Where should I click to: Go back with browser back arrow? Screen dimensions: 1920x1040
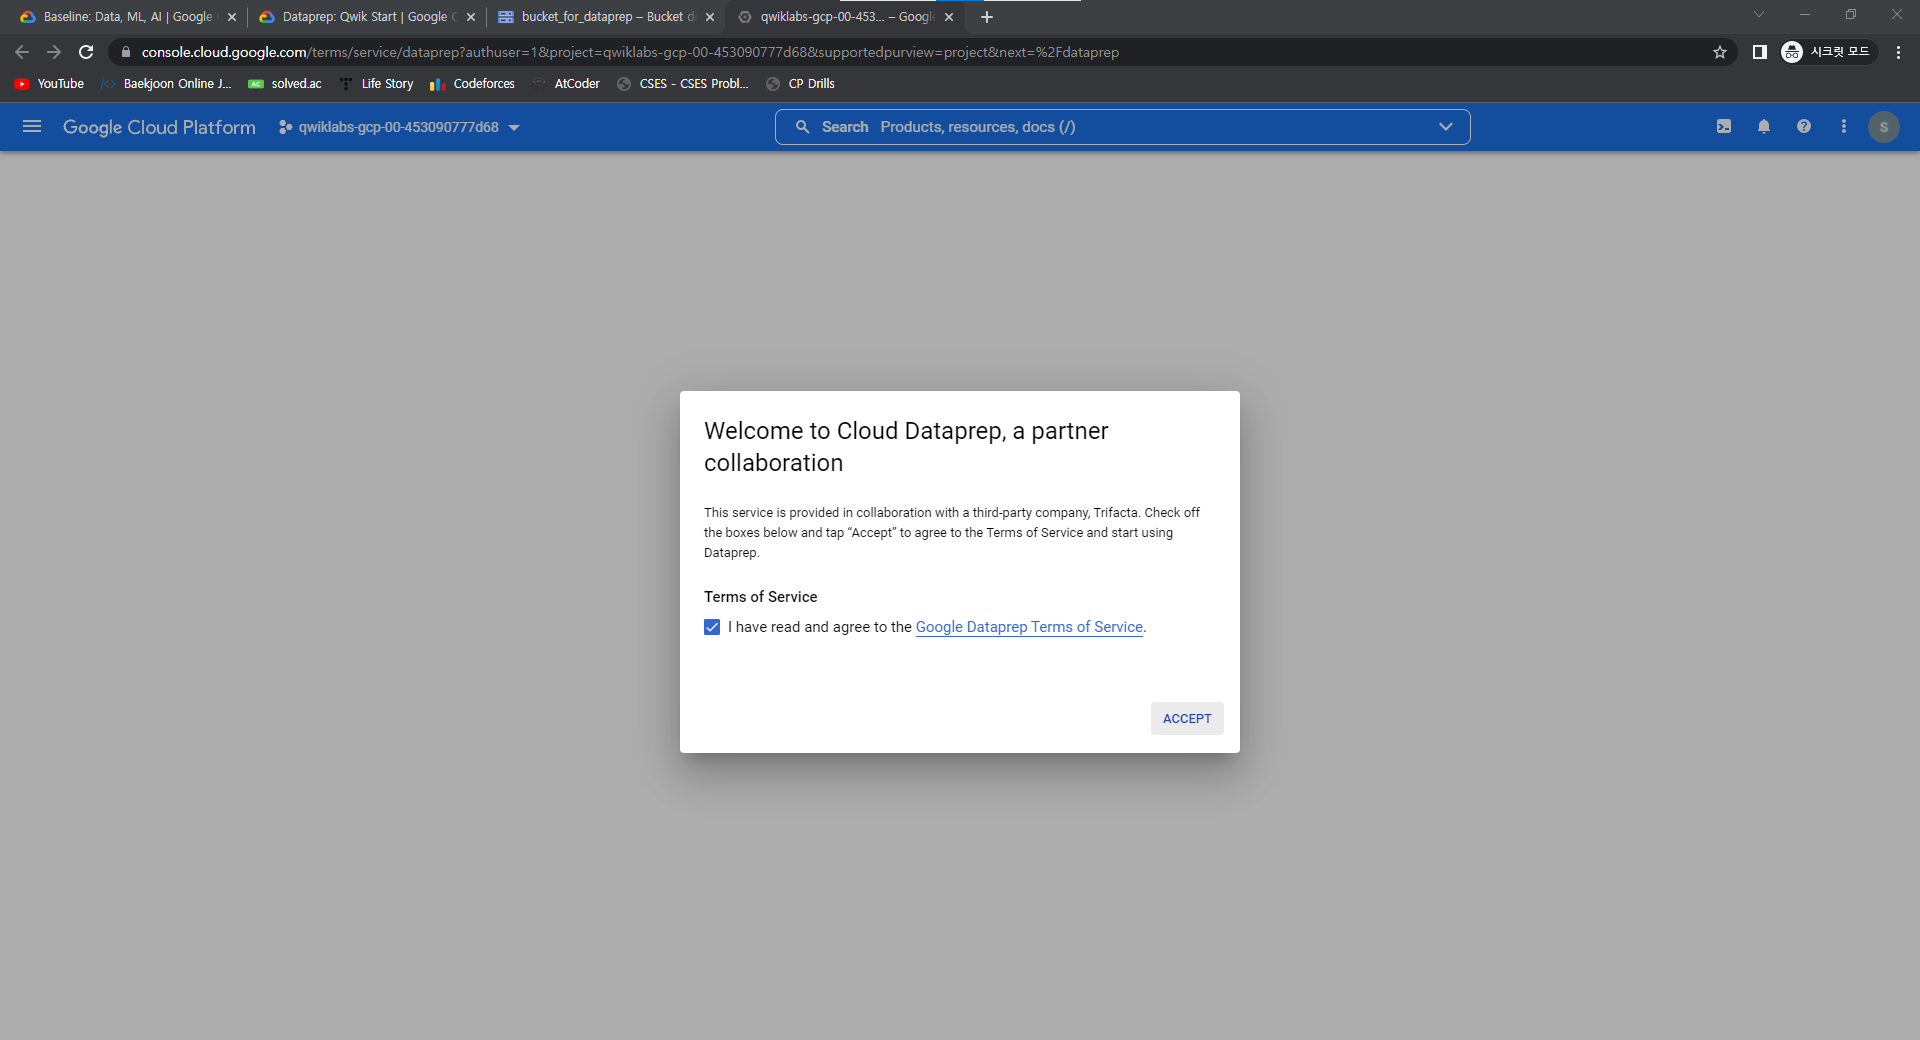(22, 52)
